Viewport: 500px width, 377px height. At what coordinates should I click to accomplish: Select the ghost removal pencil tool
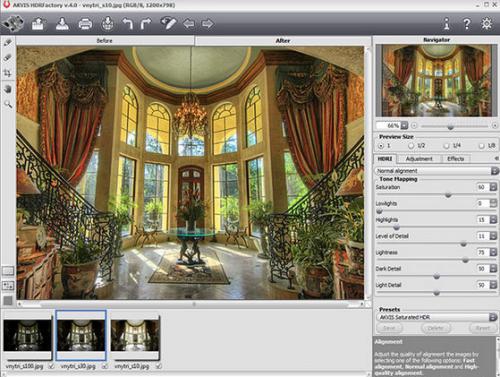tap(8, 42)
